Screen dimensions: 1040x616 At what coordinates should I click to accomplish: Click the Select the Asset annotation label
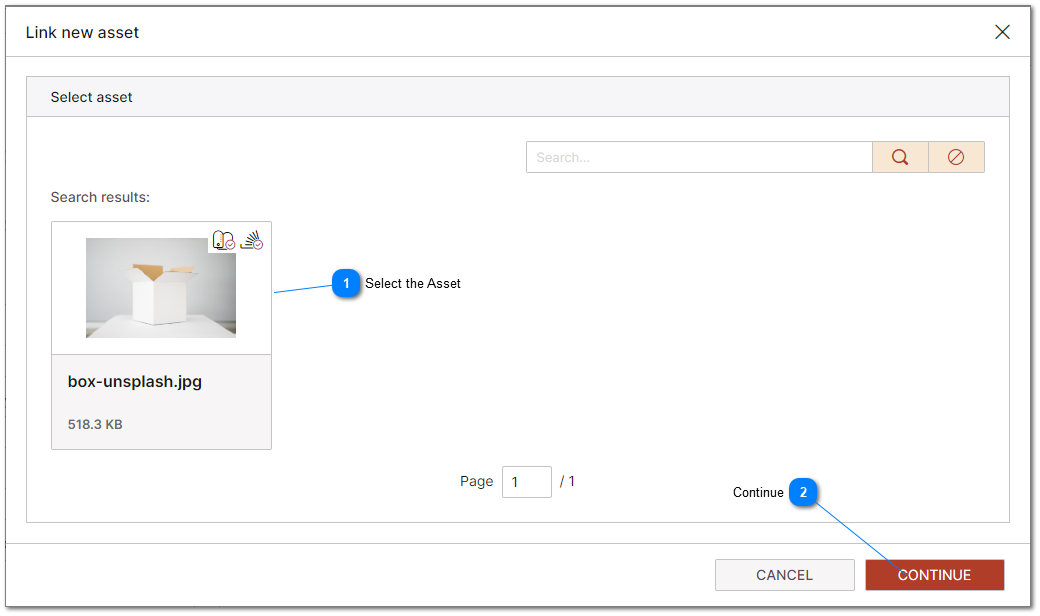pyautogui.click(x=412, y=284)
